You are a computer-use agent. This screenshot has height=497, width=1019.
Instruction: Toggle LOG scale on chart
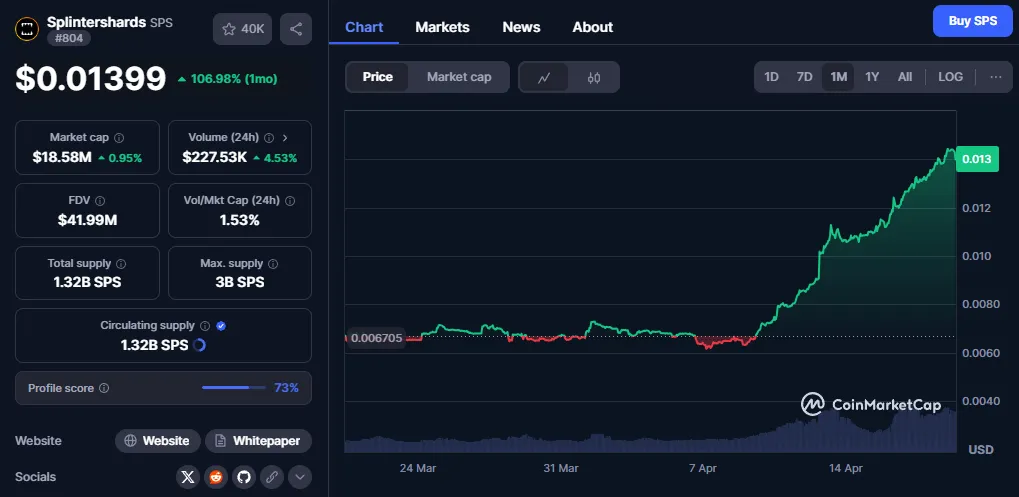[x=951, y=77]
